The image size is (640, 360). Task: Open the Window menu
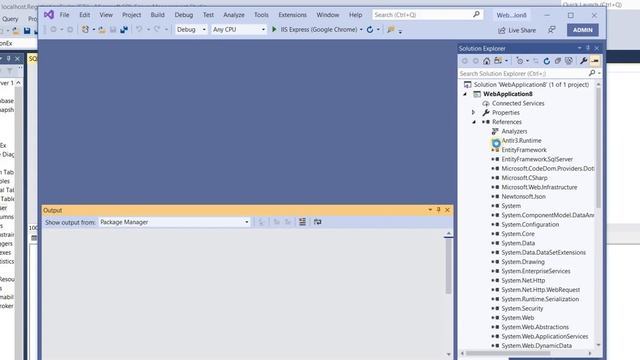328,15
